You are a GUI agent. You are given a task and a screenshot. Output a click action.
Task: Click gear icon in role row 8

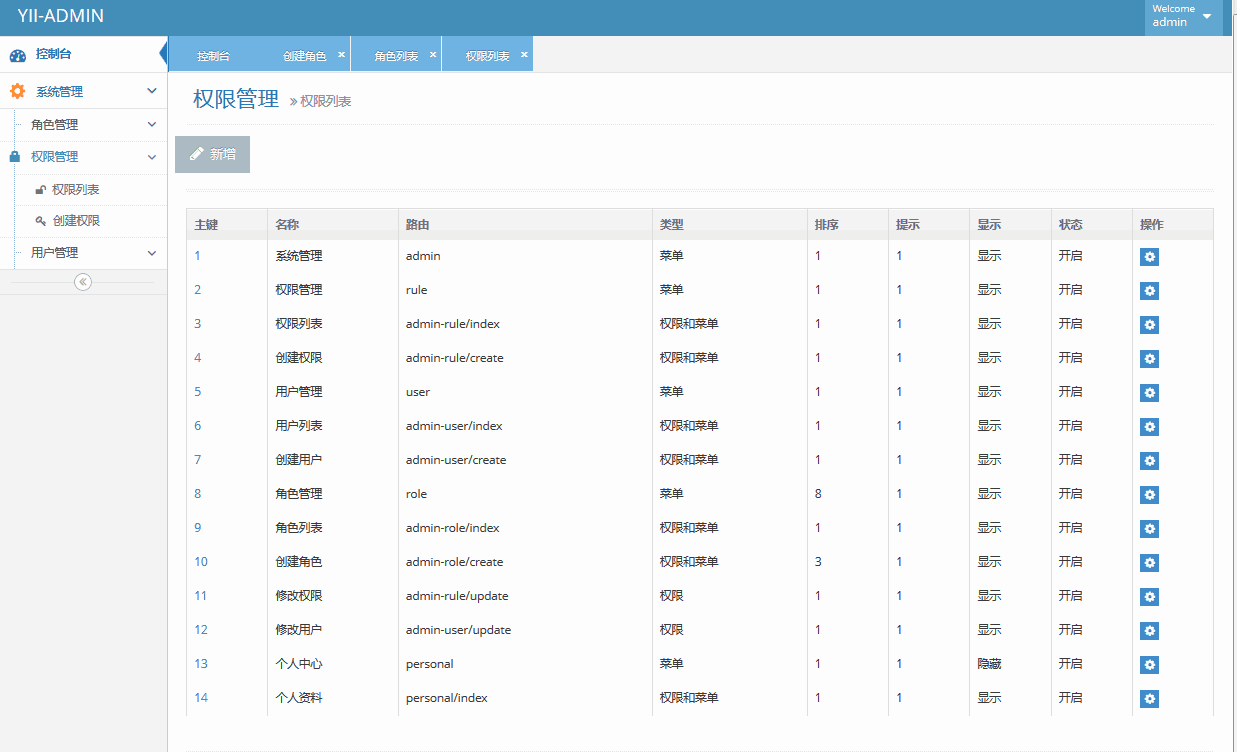[x=1149, y=495]
